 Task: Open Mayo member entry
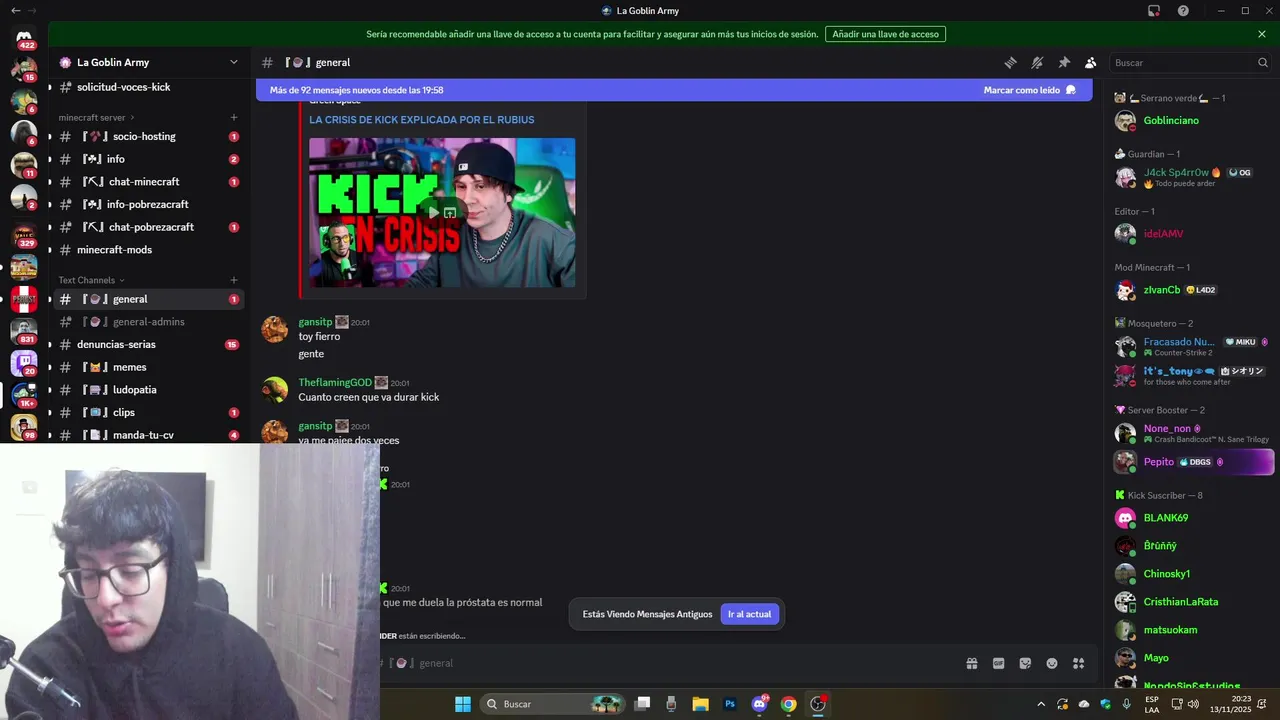point(1193,658)
